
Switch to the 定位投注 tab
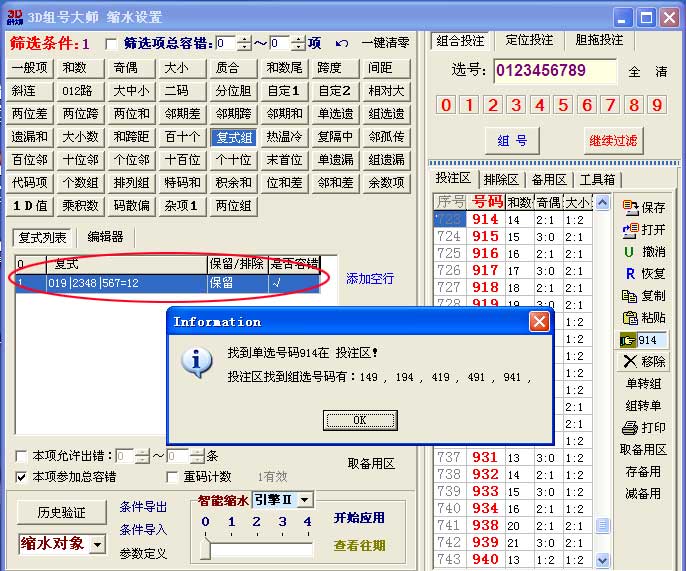[529, 40]
